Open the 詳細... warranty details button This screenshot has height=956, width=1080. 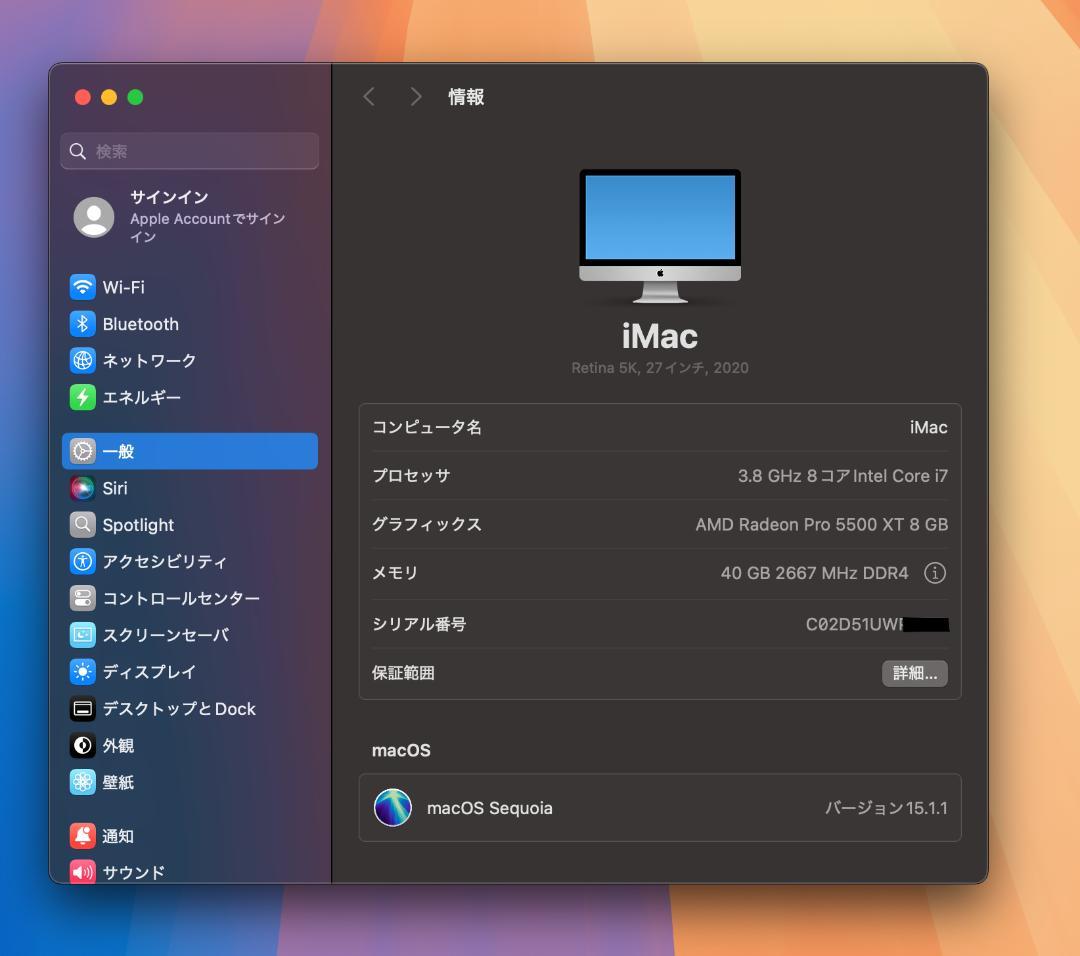(915, 673)
